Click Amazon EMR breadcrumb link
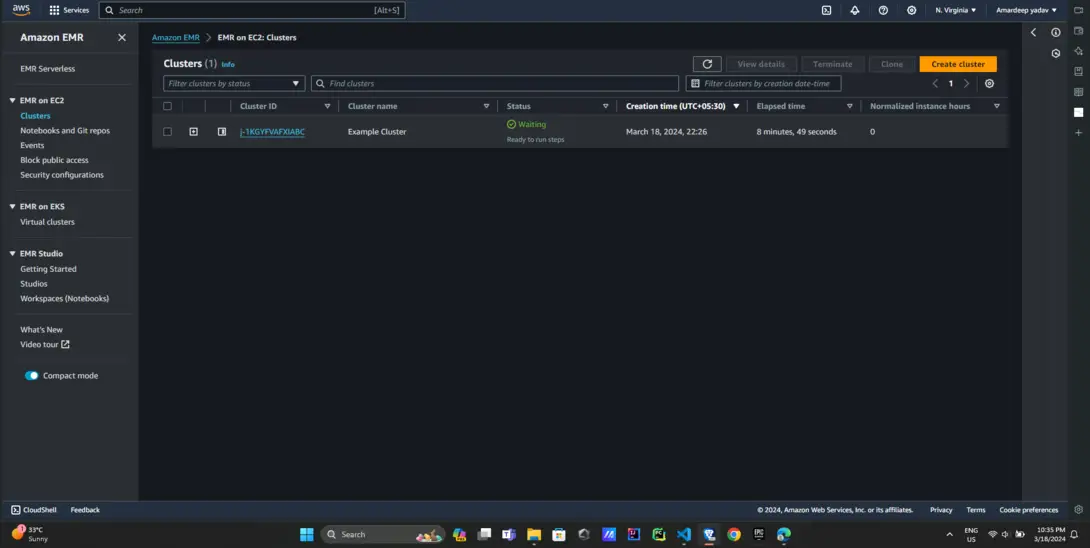This screenshot has height=548, width=1090. coord(176,38)
